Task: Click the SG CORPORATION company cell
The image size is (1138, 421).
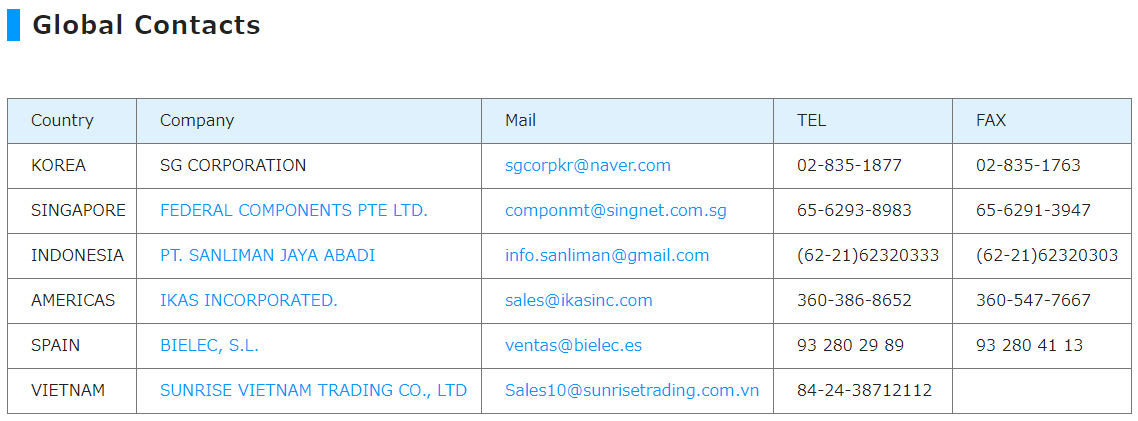Action: 233,165
